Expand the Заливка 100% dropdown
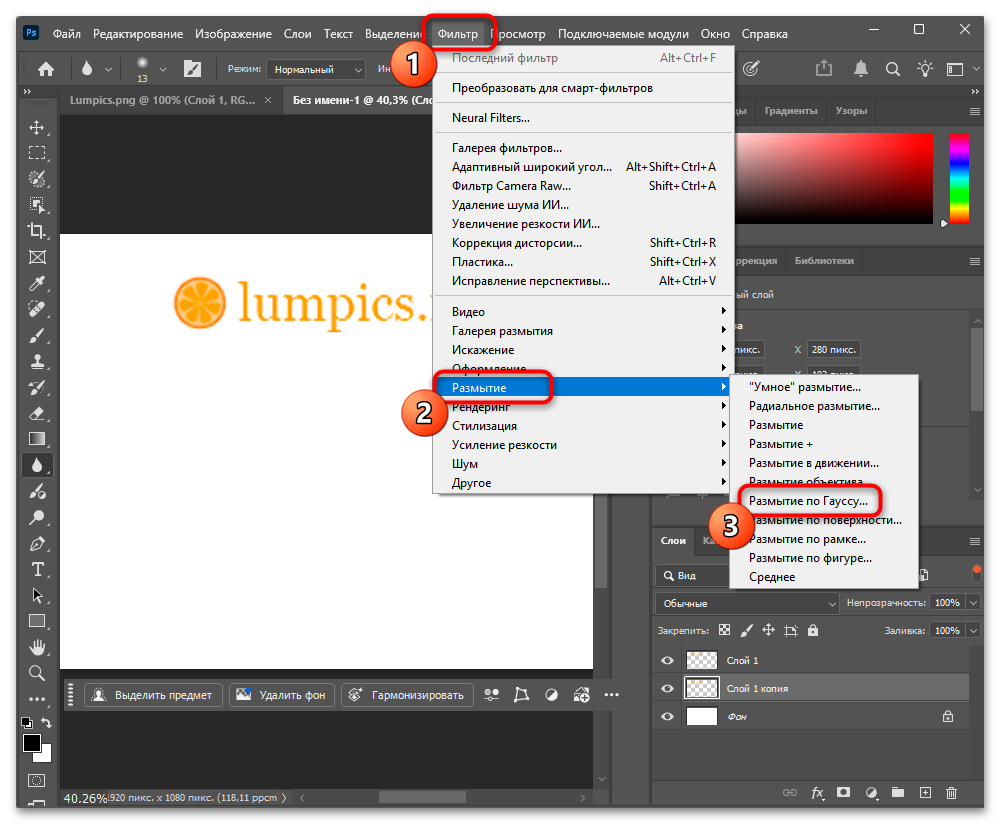The width and height of the screenshot is (1000, 824). pyautogui.click(x=974, y=631)
